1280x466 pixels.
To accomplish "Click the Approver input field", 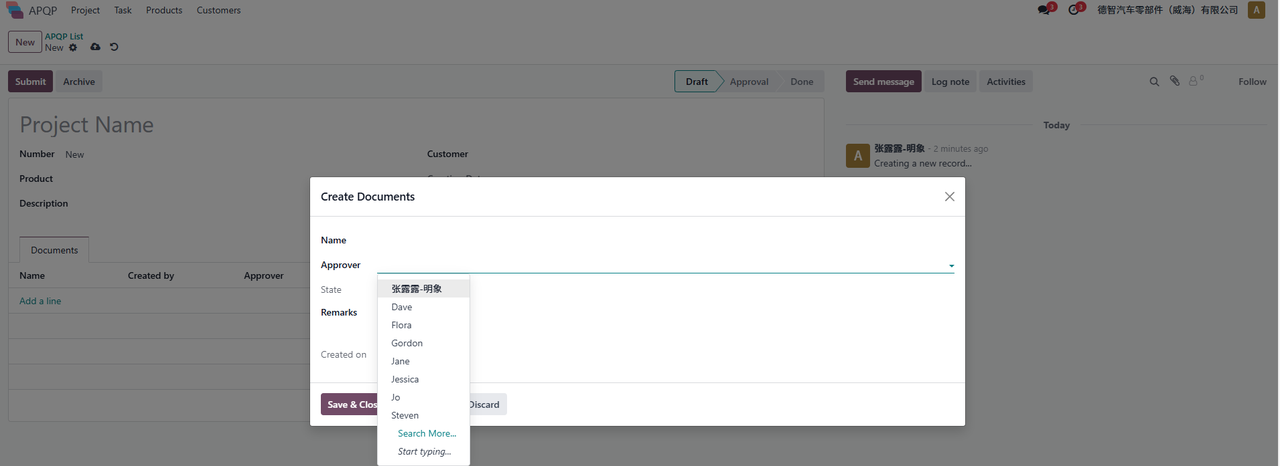I will click(660, 265).
